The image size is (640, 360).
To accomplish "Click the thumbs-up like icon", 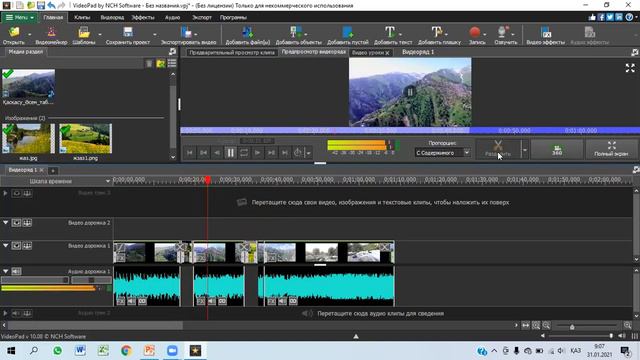I will pos(592,17).
